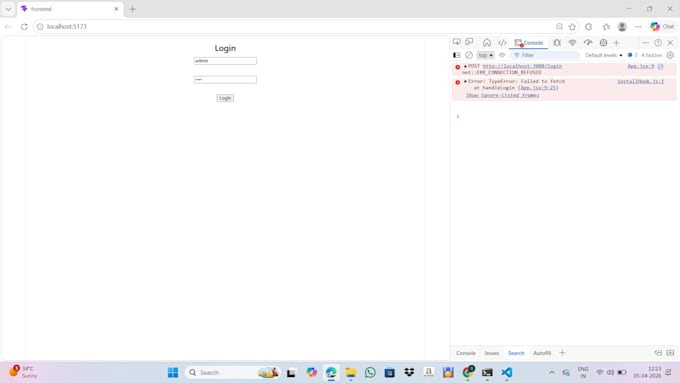Create a live expression eye icon
The image size is (680, 383).
point(502,55)
